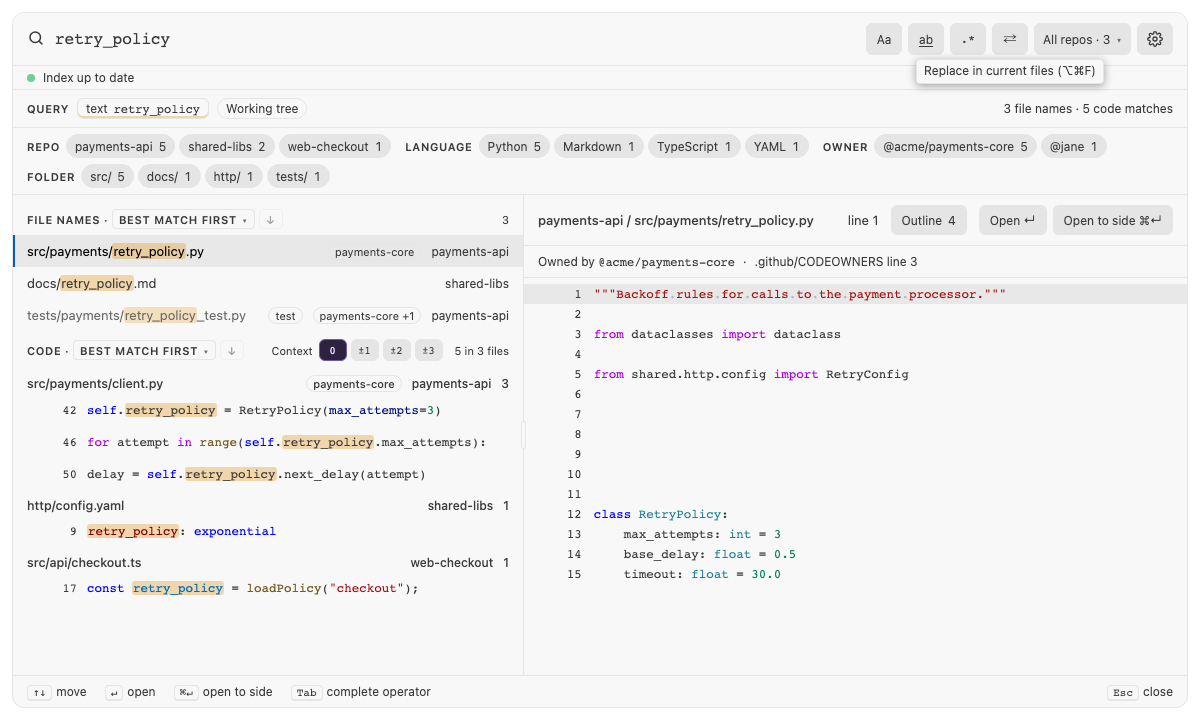Click the retry_policy search input
Viewport: 1200px width, 720px height.
coord(450,39)
